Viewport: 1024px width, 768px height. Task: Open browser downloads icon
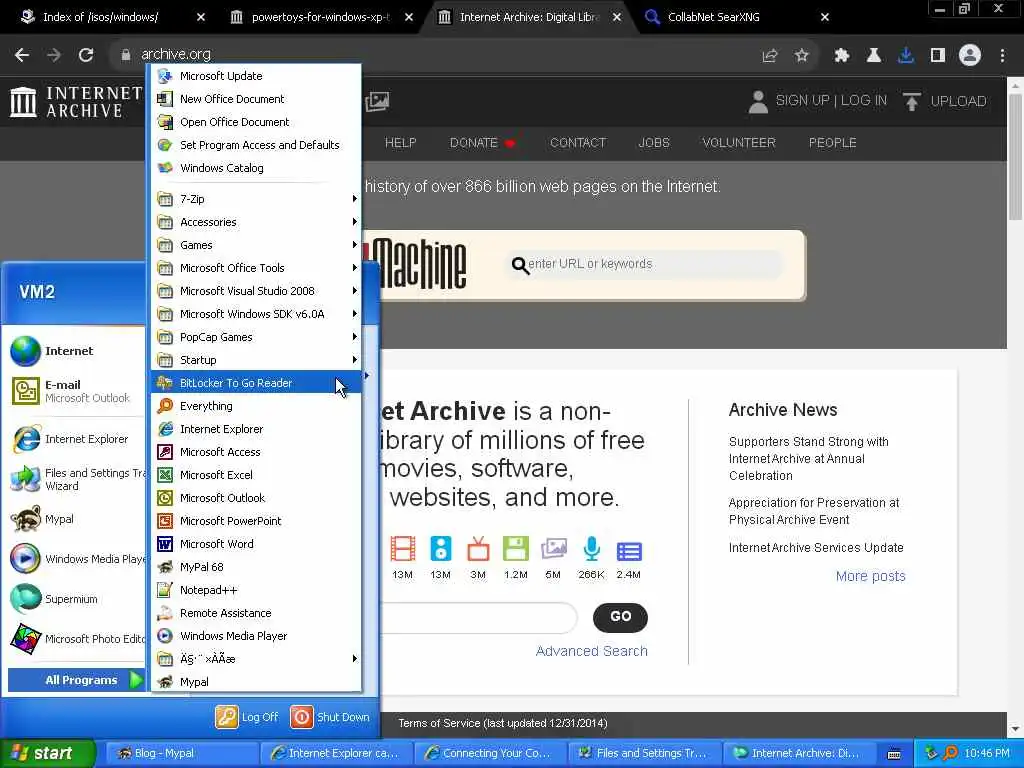[x=906, y=56]
